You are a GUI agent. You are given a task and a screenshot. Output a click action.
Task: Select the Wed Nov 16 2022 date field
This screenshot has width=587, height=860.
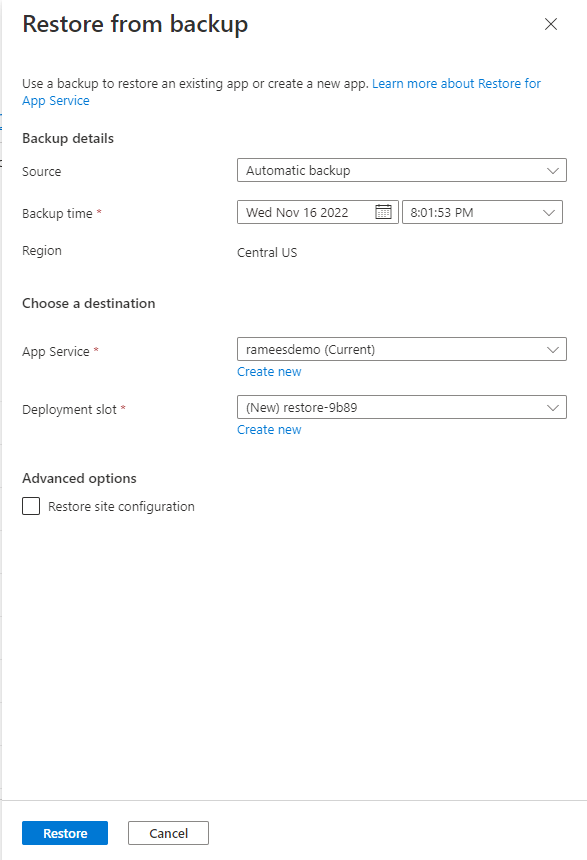pos(318,212)
